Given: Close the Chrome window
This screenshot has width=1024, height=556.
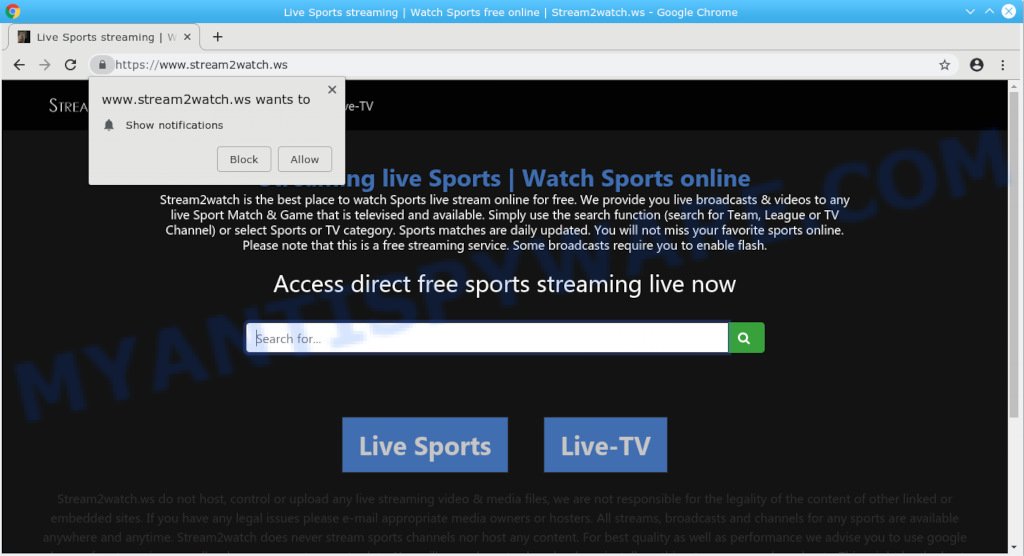Looking at the screenshot, I should coord(1009,12).
